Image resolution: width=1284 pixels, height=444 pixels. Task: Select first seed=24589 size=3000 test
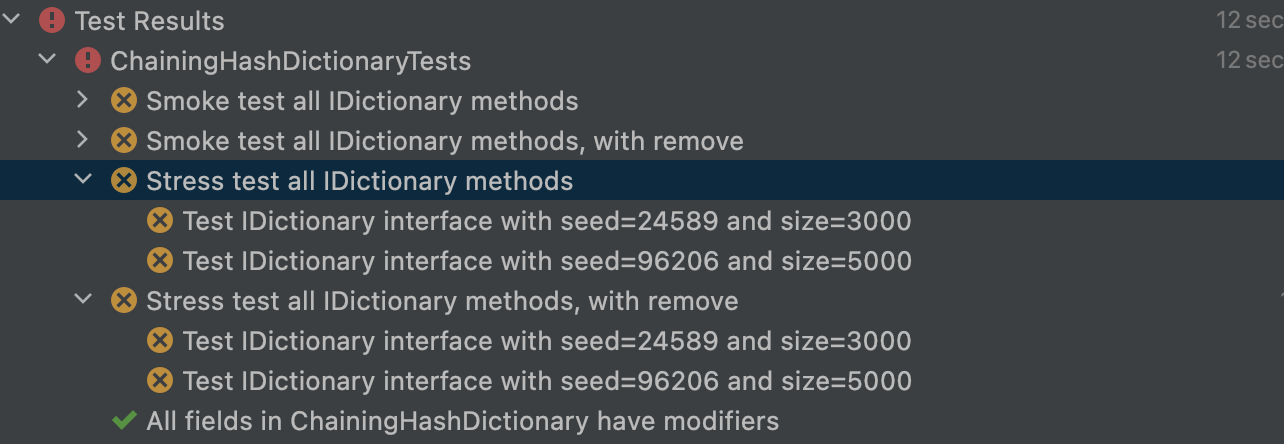tap(546, 221)
